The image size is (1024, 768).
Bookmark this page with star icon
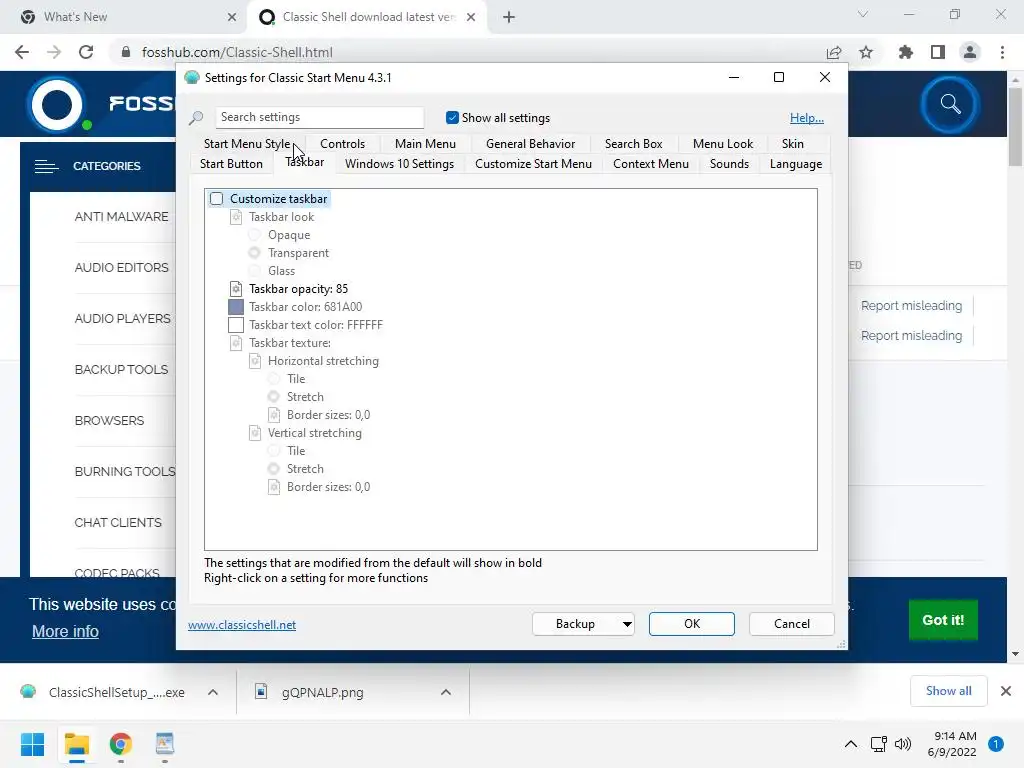pyautogui.click(x=866, y=52)
